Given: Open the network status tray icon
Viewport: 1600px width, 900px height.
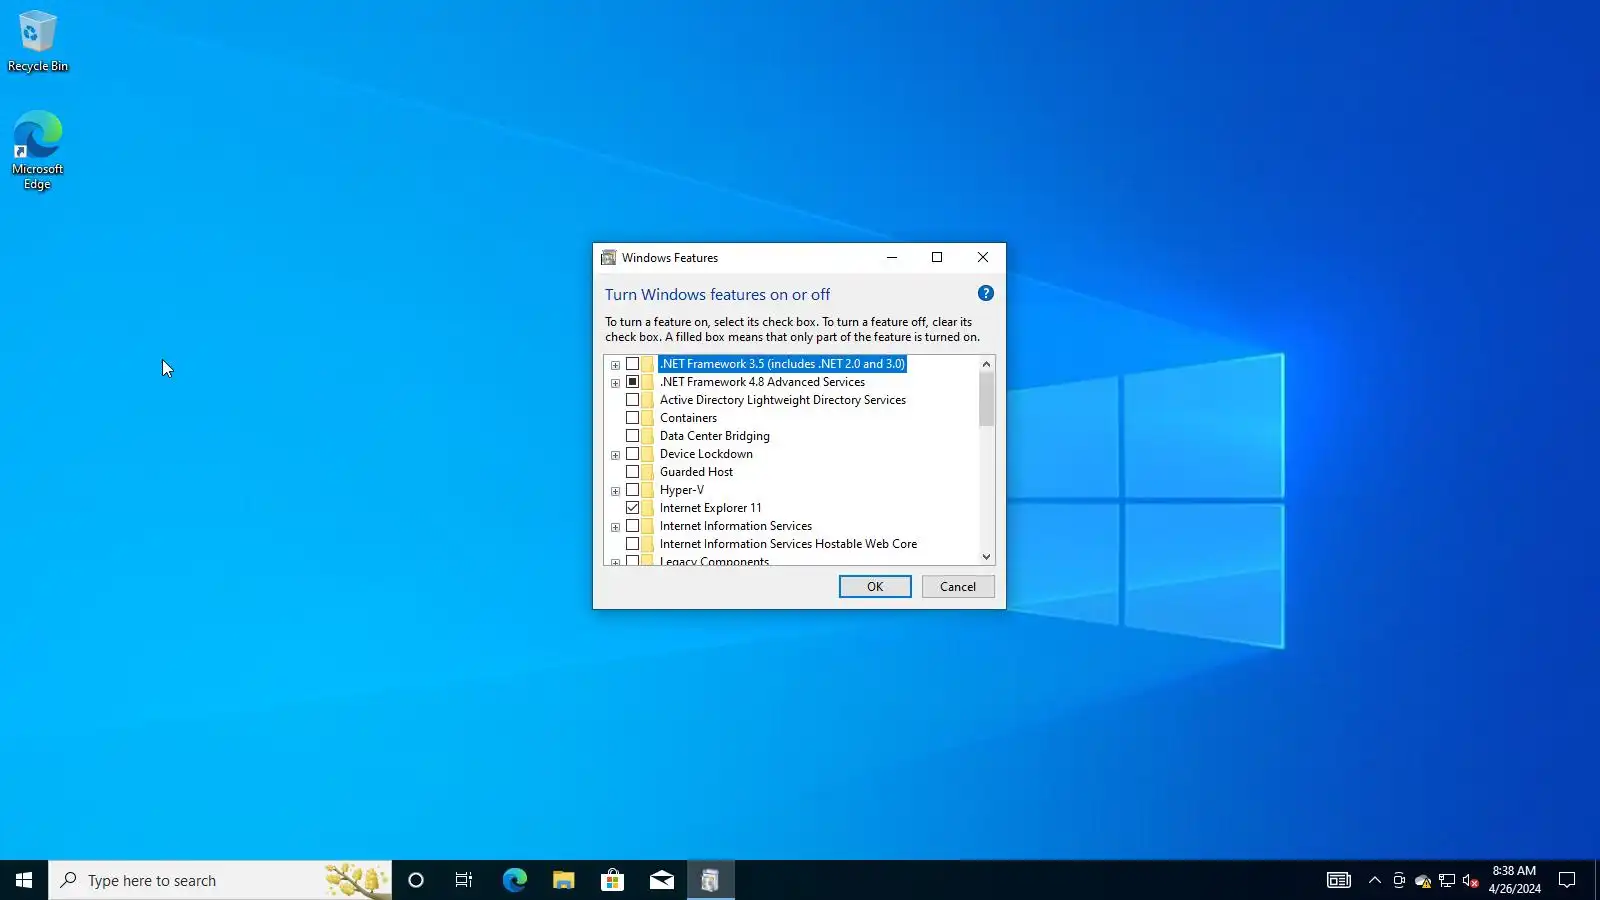Looking at the screenshot, I should 1447,880.
